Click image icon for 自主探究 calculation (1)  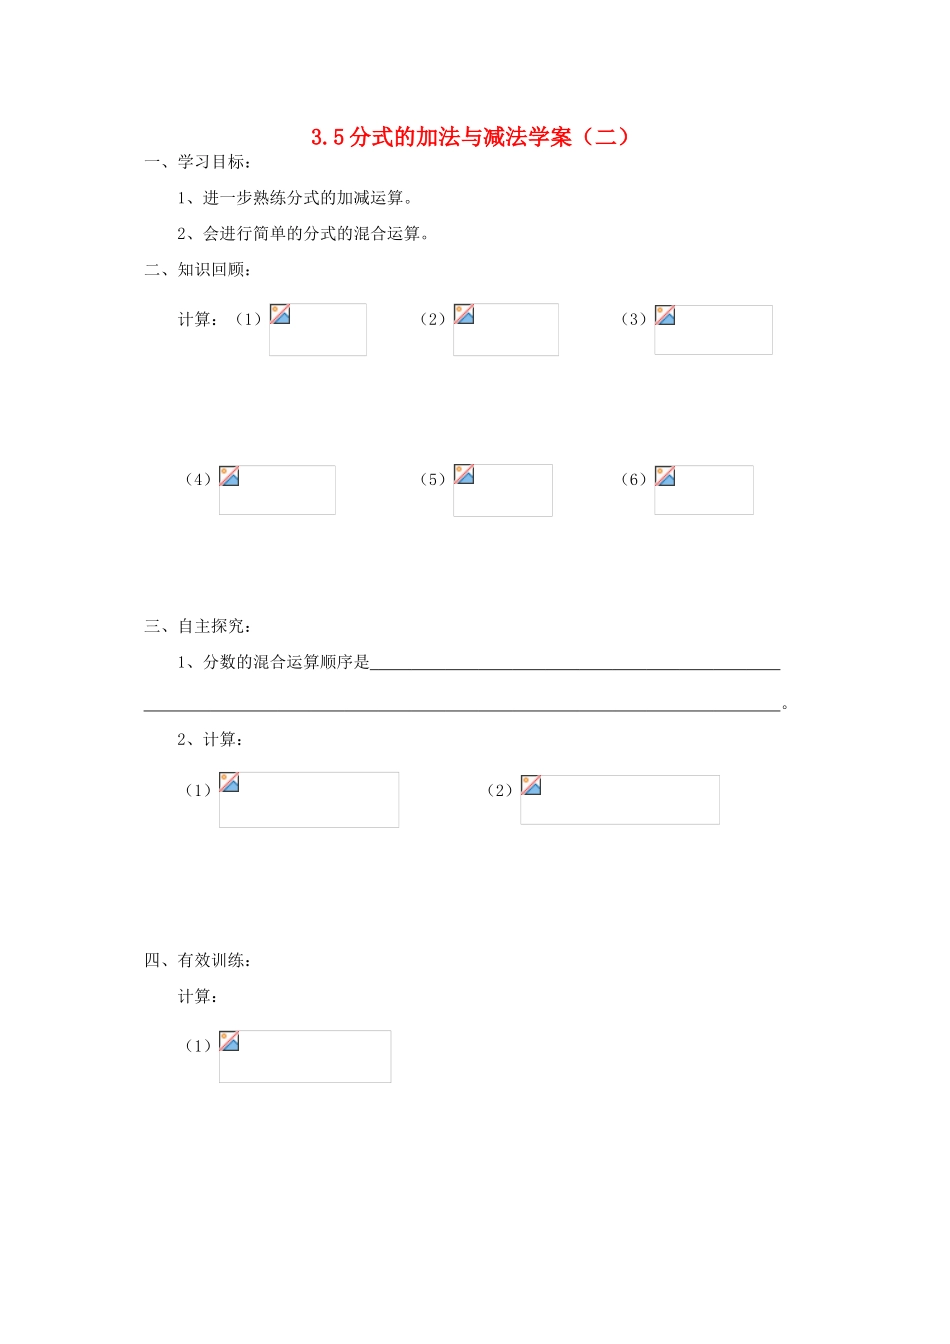[229, 782]
